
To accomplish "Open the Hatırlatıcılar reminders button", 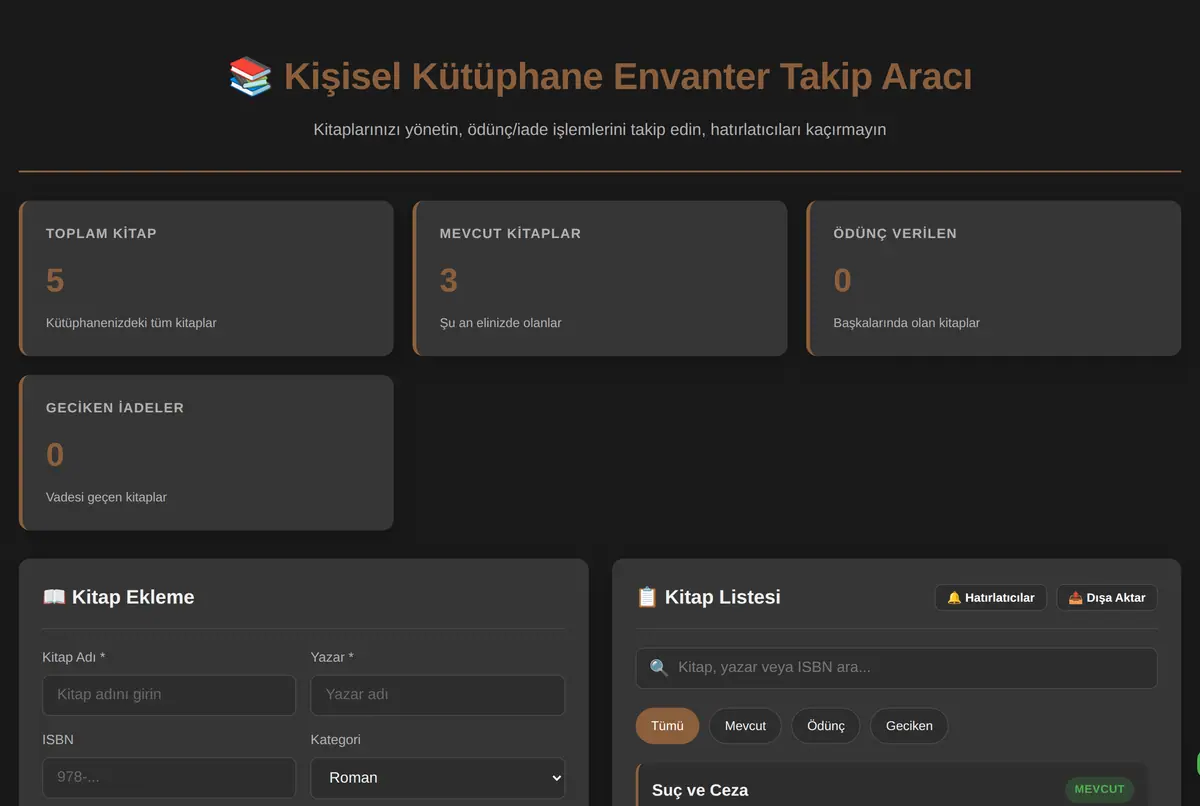I will click(991, 597).
